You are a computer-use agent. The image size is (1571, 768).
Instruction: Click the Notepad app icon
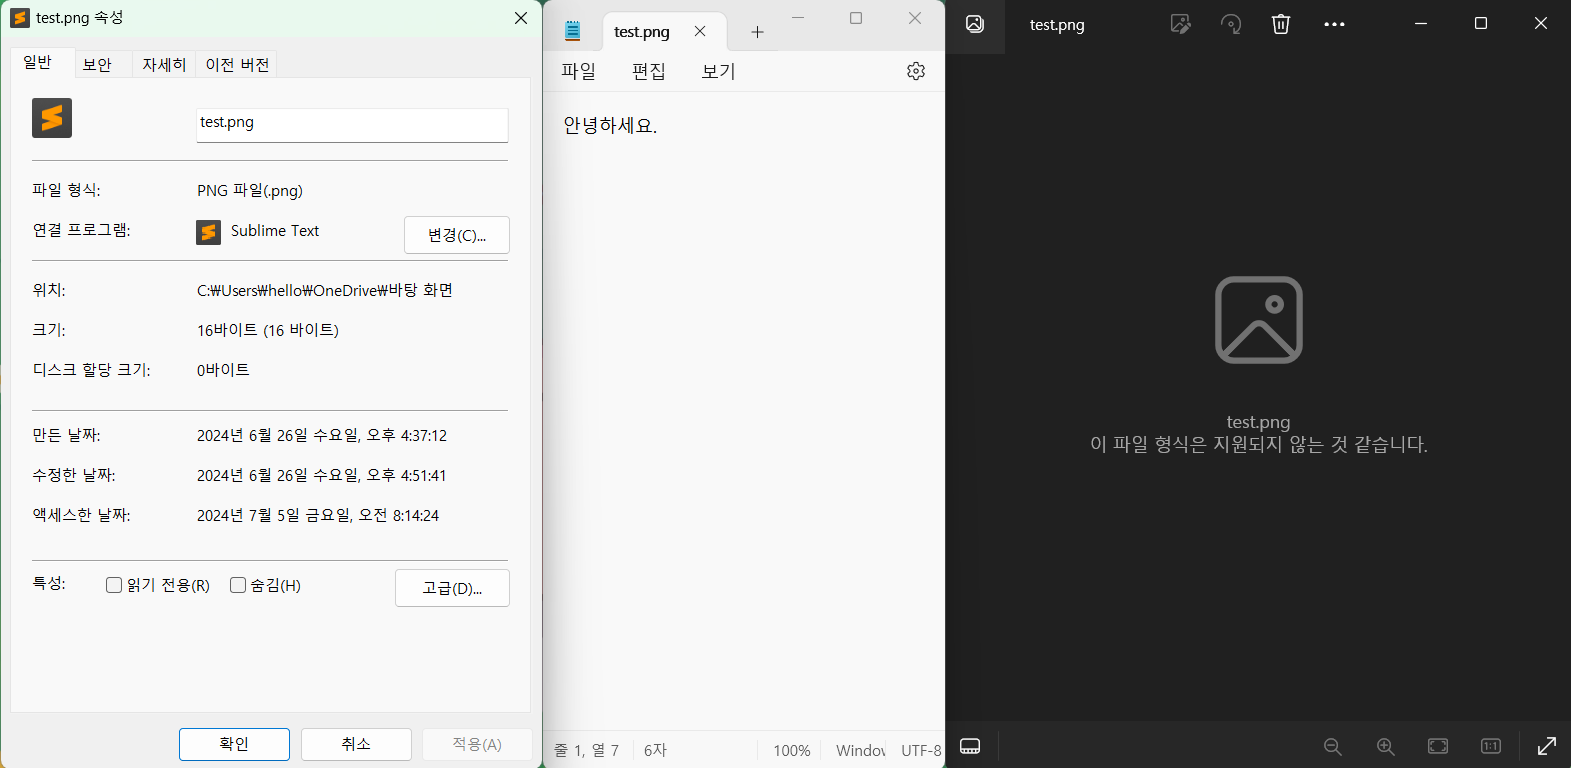(572, 31)
